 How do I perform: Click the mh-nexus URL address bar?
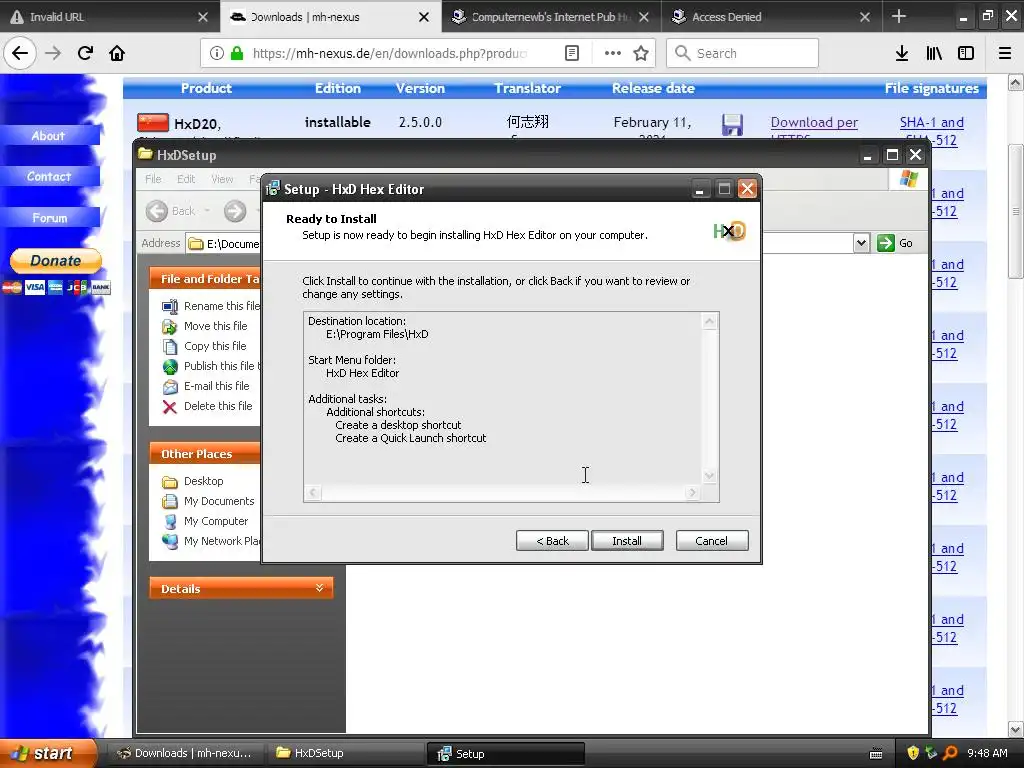pyautogui.click(x=390, y=53)
